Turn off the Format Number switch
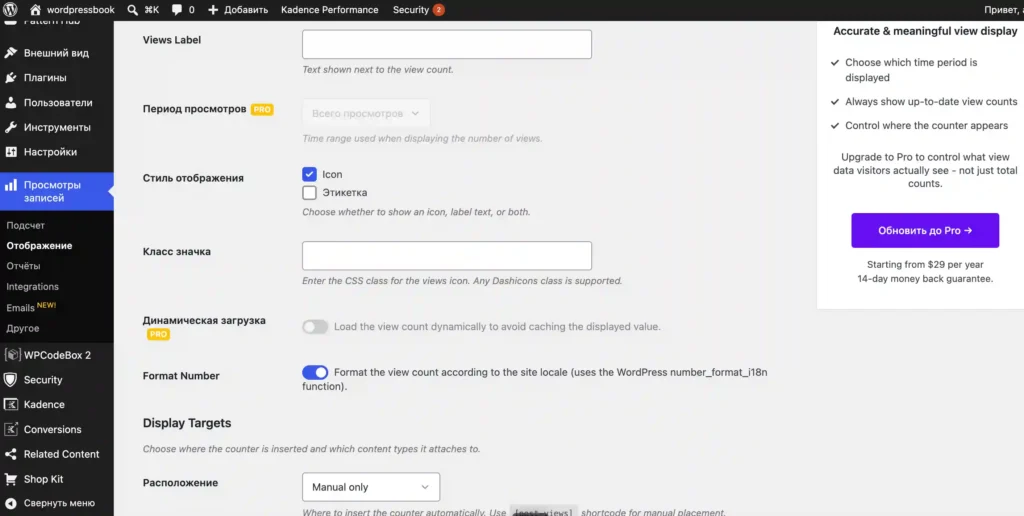Screen dimensions: 1024x516 [x=315, y=372]
